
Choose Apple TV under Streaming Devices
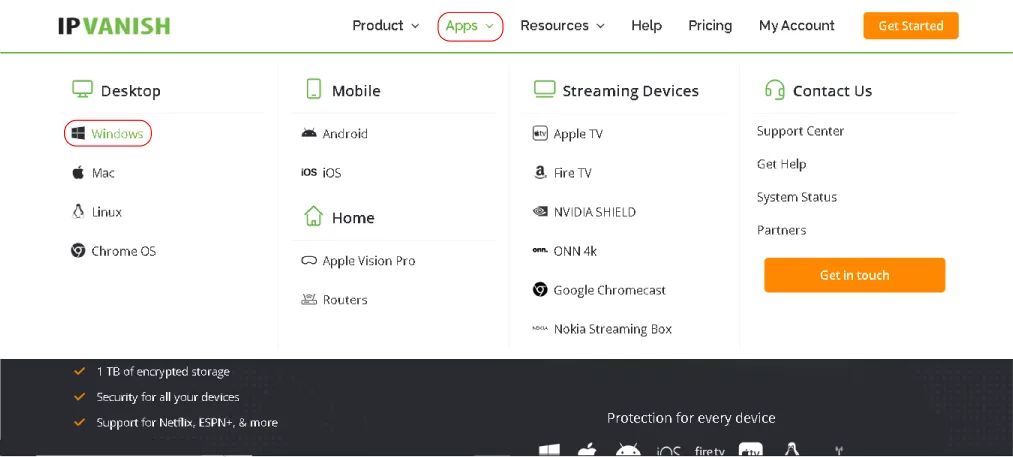coord(578,134)
